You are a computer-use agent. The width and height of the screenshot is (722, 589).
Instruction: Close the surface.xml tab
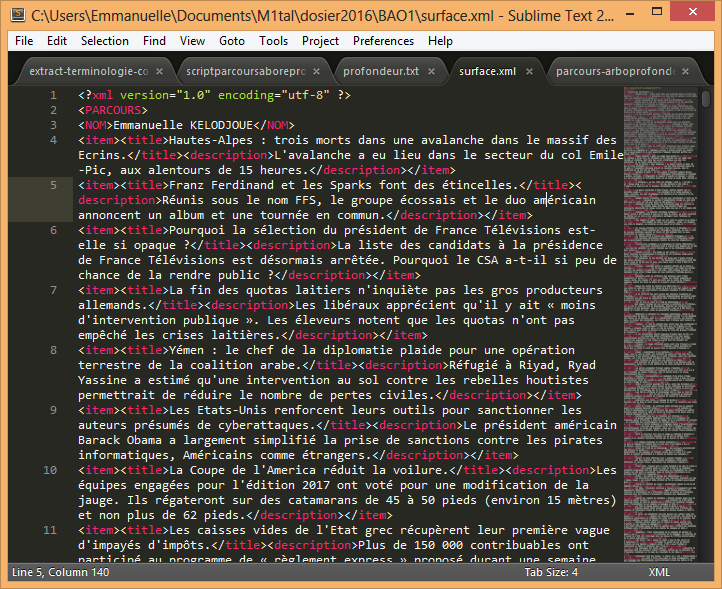coord(530,71)
